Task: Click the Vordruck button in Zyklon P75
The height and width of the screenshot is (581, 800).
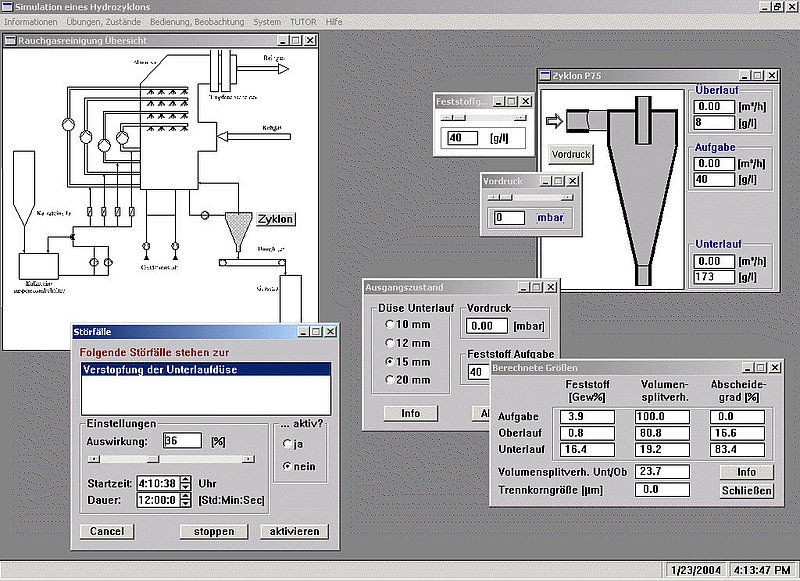Action: click(x=571, y=155)
